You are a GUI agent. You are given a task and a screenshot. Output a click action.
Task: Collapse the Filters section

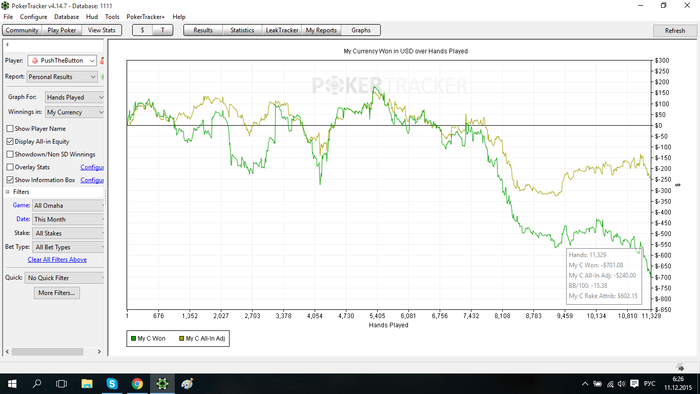coord(8,192)
